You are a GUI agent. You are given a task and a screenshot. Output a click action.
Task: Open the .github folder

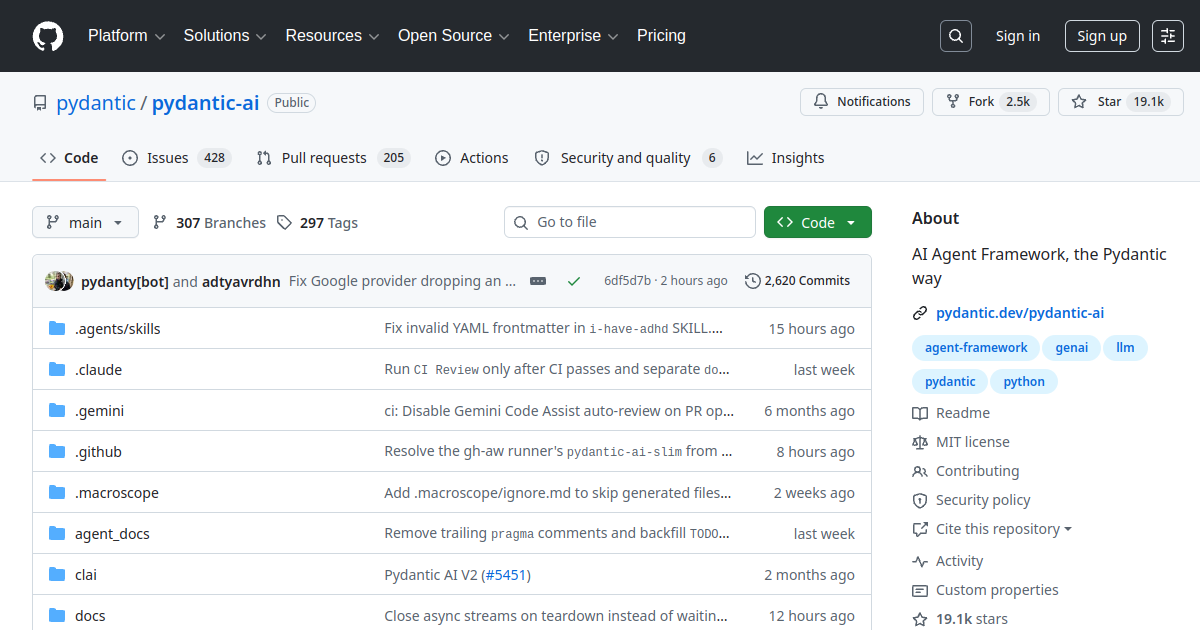(98, 452)
